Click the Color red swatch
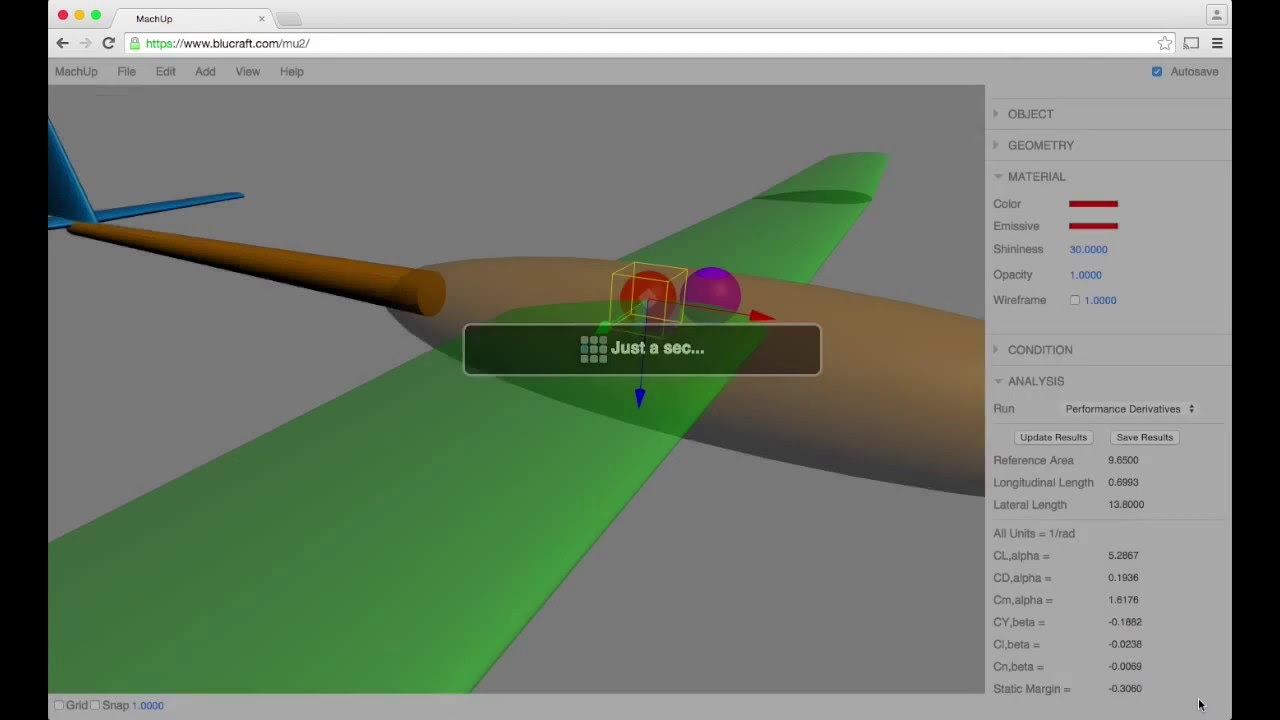The image size is (1280, 720). tap(1093, 204)
